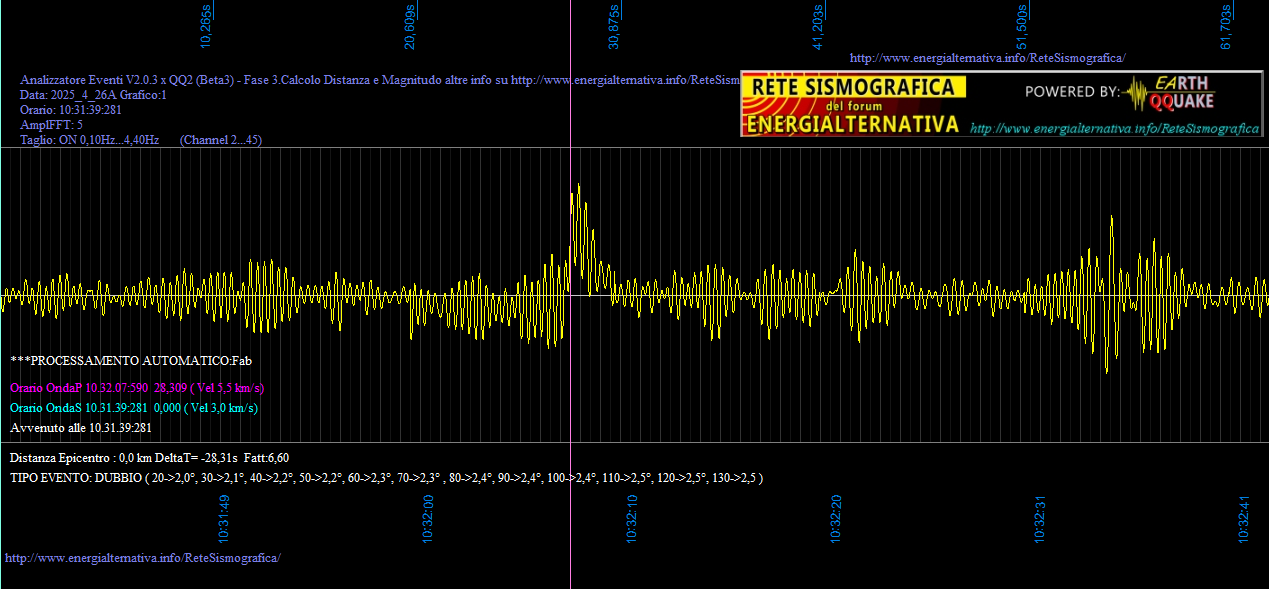Click the (Channel 2...45) text
This screenshot has width=1269, height=589.
(x=221, y=140)
